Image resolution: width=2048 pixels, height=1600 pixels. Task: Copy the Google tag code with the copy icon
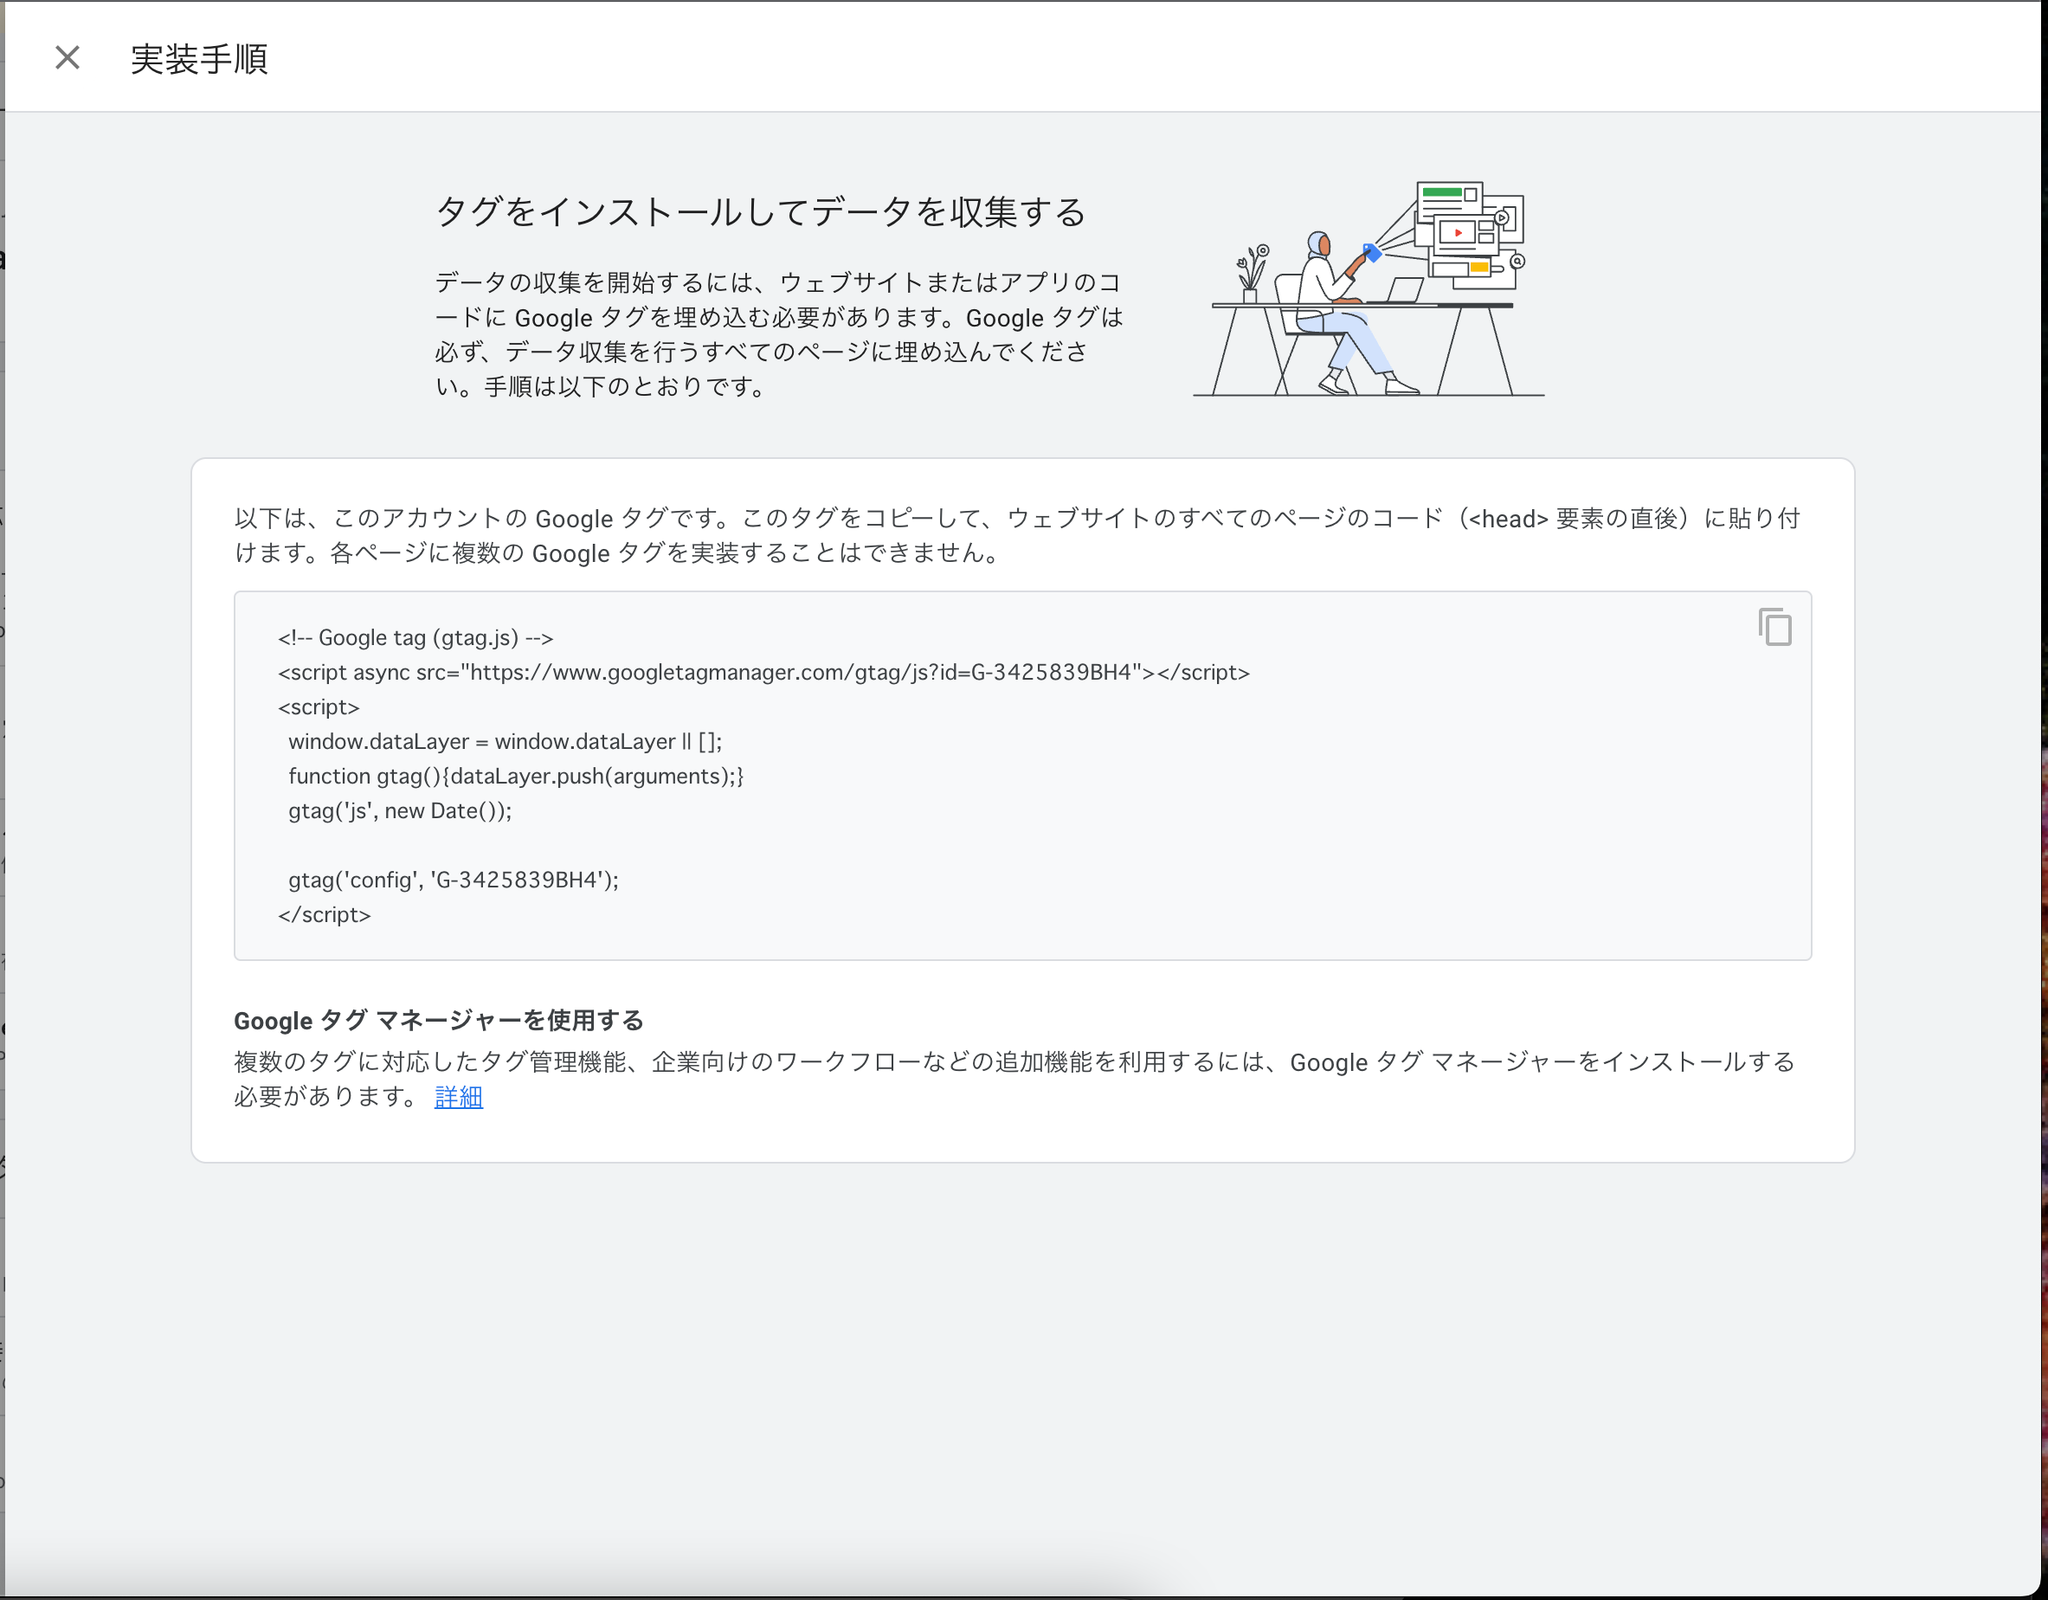tap(1775, 627)
